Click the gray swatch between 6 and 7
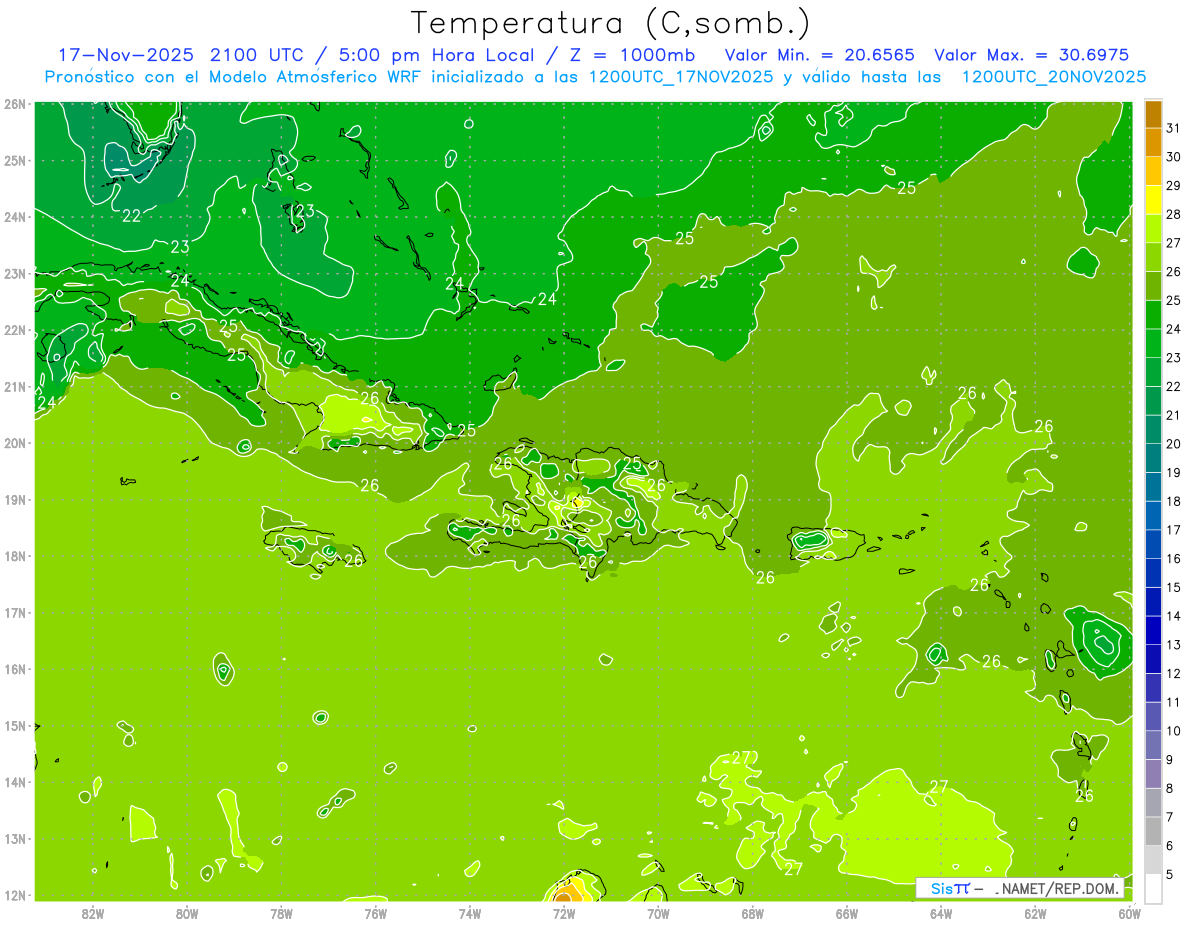 click(1154, 832)
